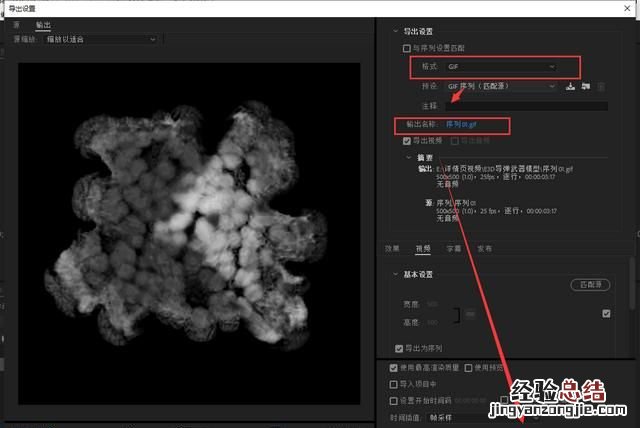Click the 源: 序列, 序列01 summary text
This screenshot has width=640, height=428.
tap(456, 203)
